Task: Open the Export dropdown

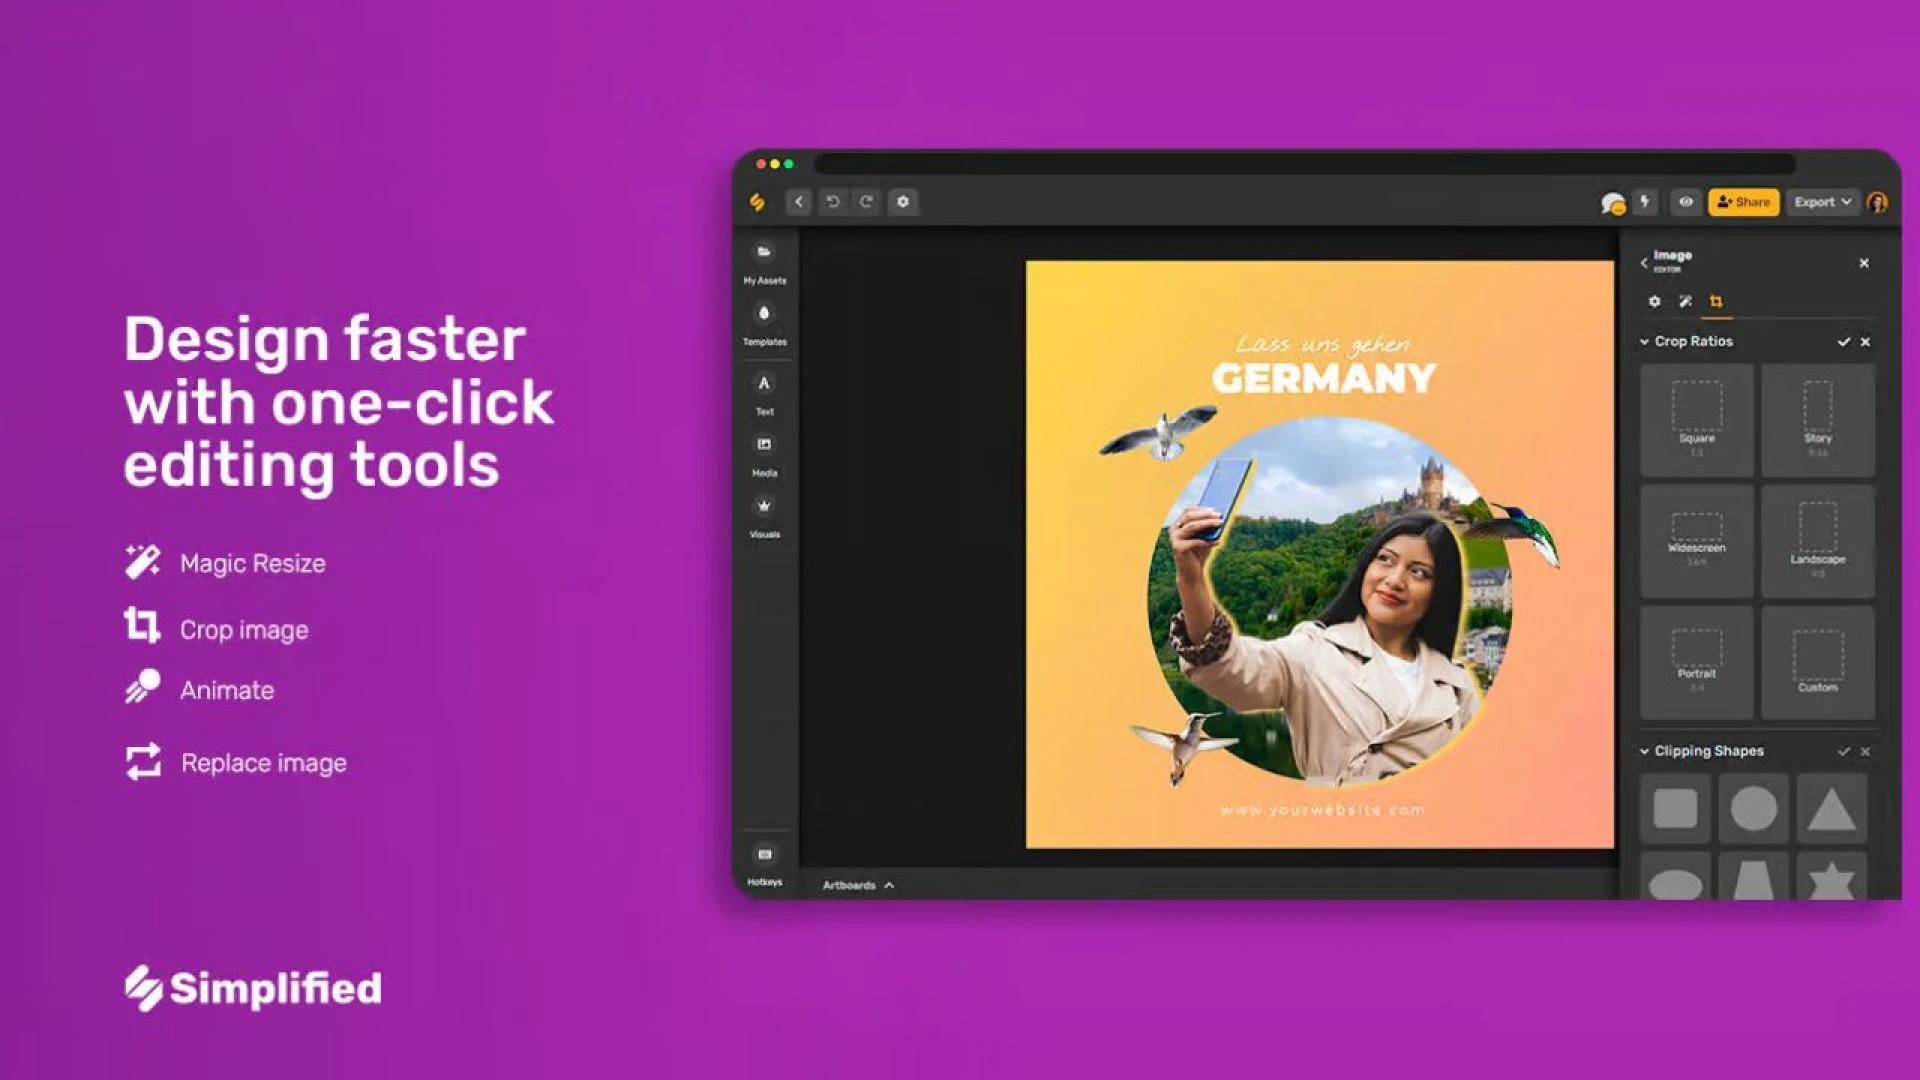Action: pos(1821,202)
